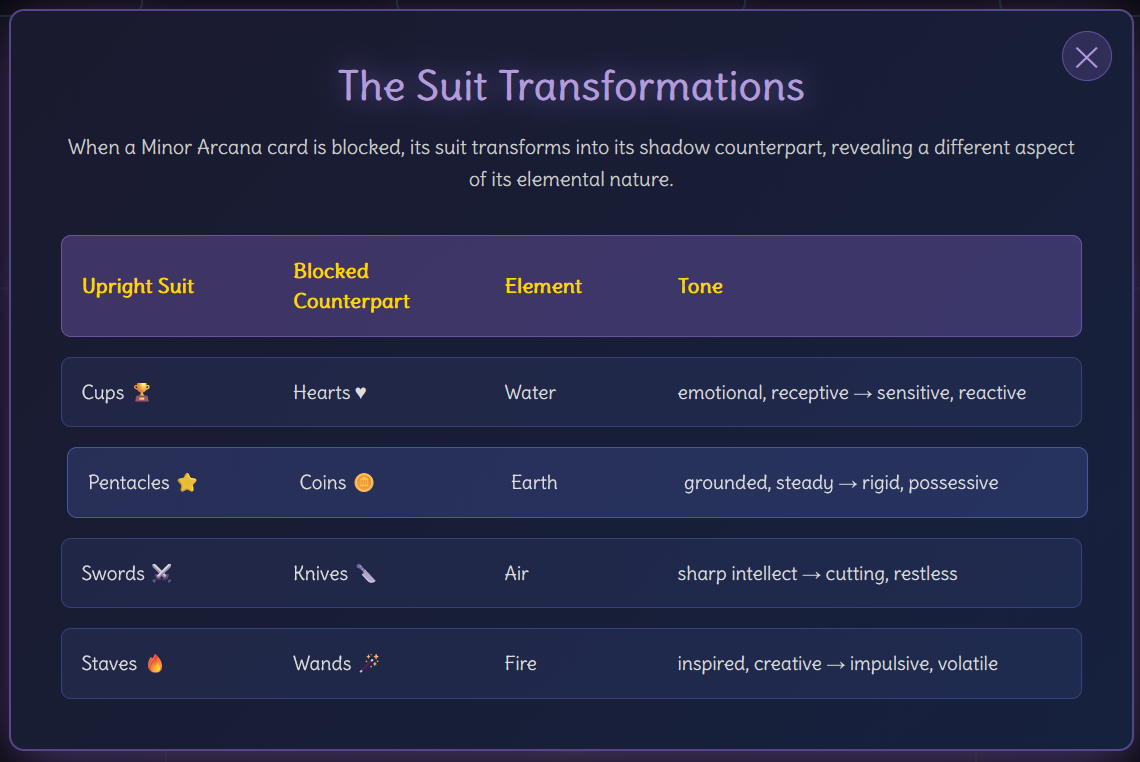Screen dimensions: 1140x762
Task: Click the Tone column header
Action: point(700,286)
